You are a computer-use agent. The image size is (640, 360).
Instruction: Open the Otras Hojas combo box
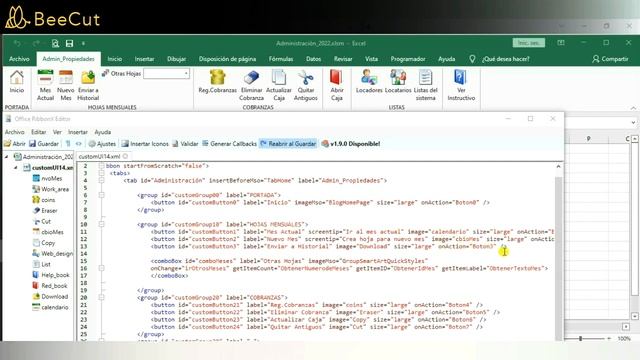tap(167, 73)
